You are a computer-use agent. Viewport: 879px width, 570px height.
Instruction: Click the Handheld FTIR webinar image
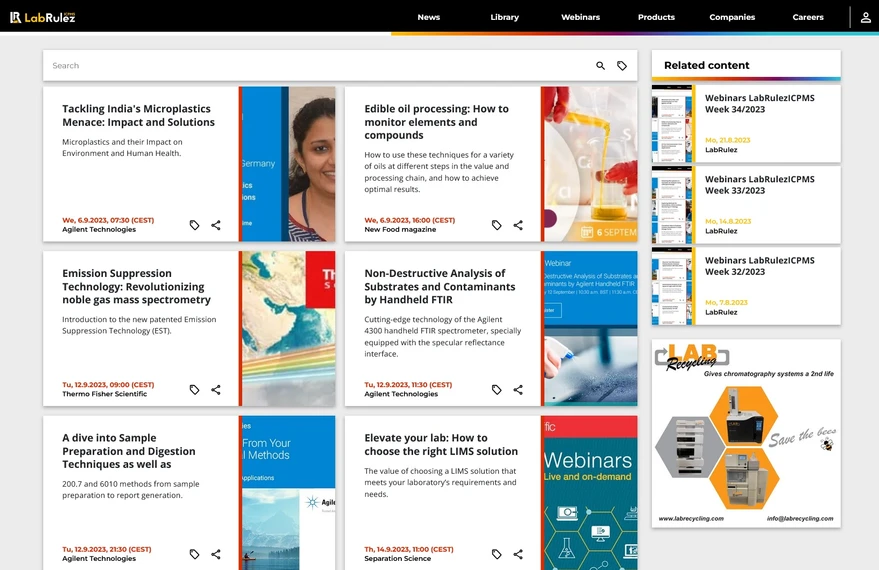(x=590, y=328)
